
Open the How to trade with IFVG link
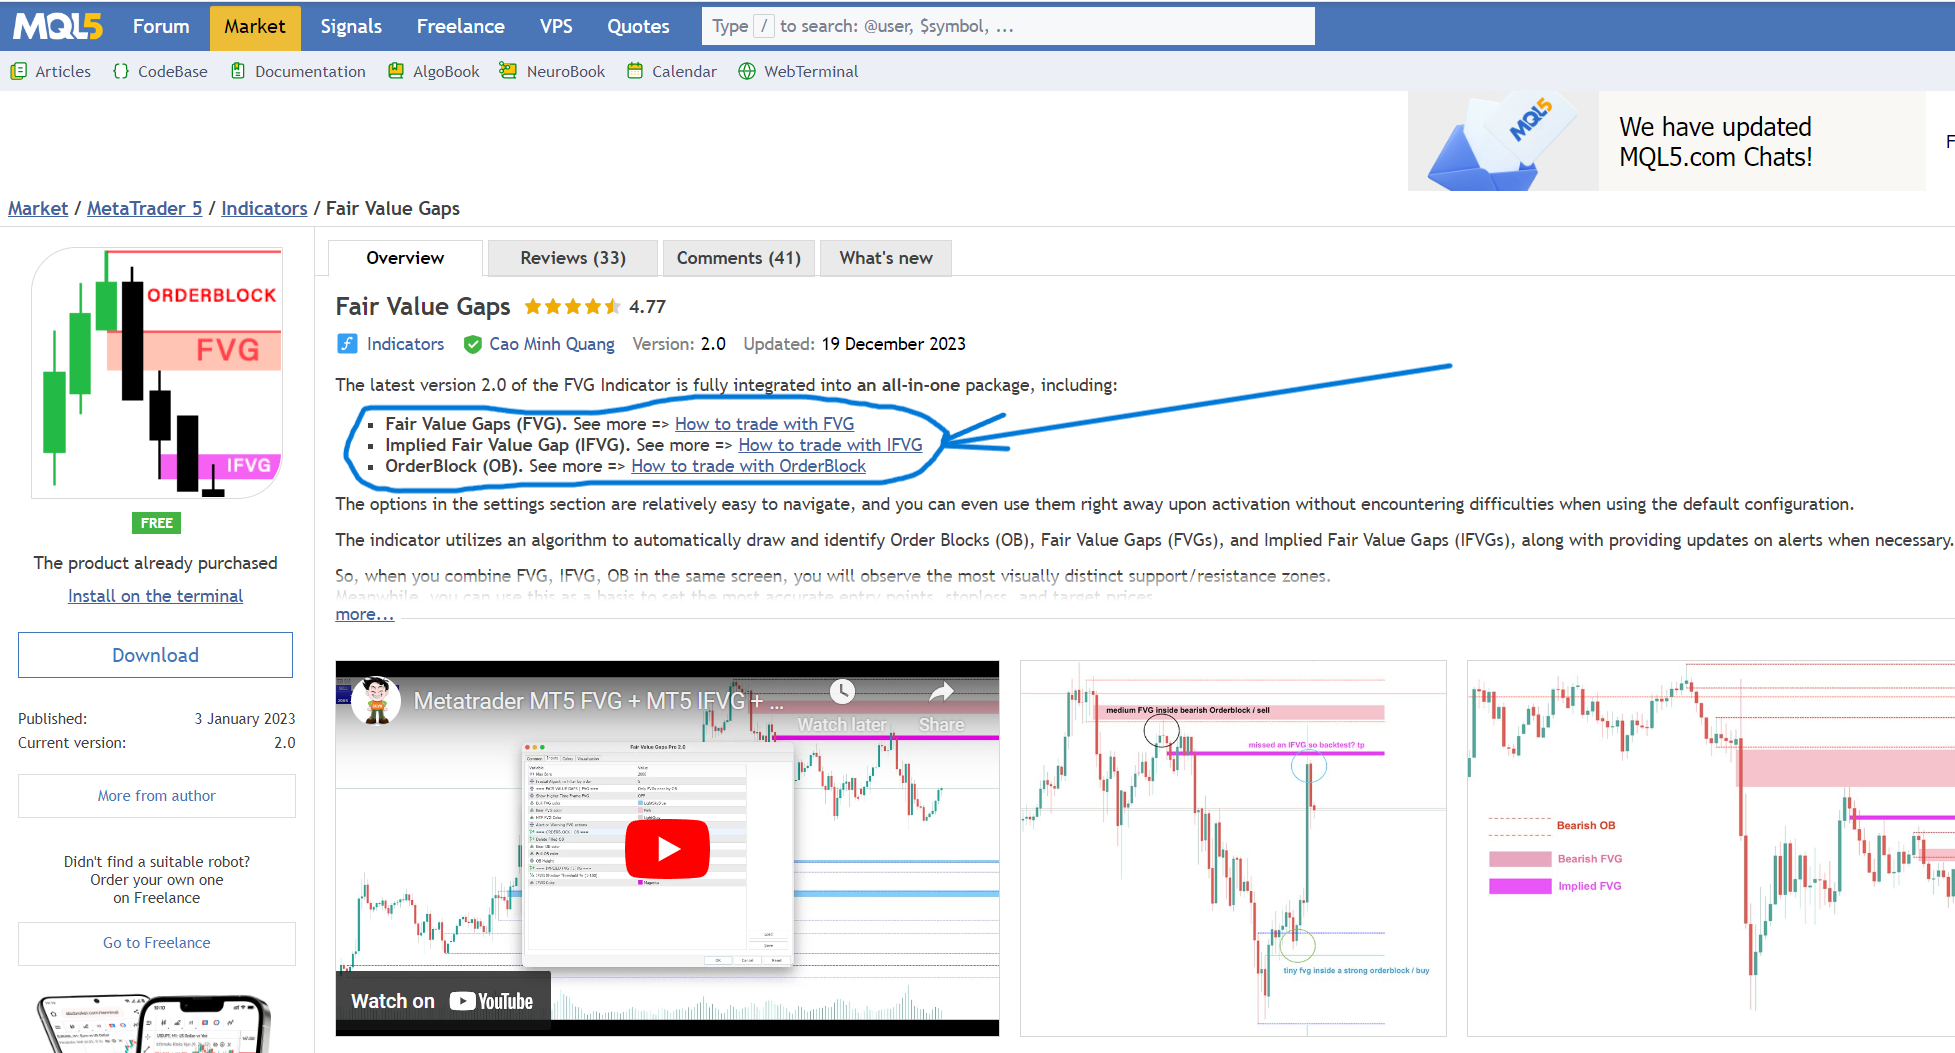[830, 445]
